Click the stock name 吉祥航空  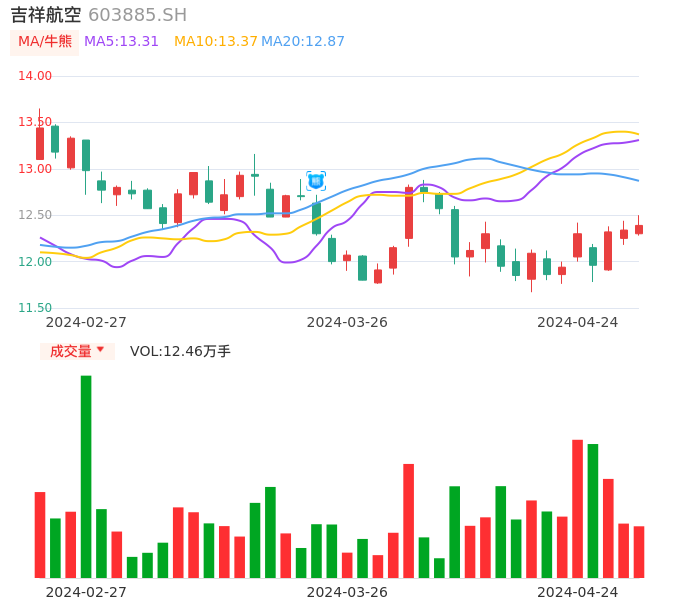tap(46, 15)
